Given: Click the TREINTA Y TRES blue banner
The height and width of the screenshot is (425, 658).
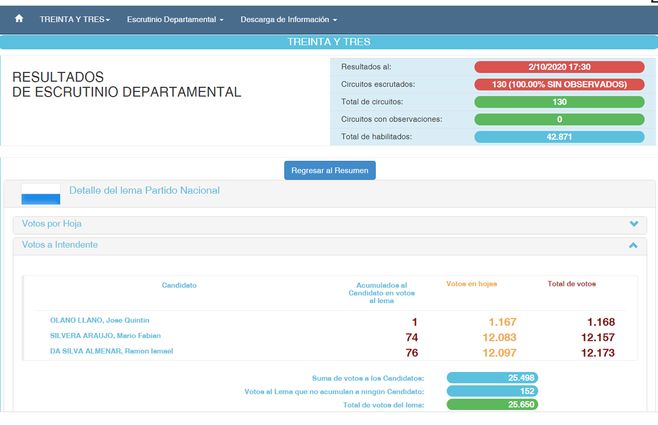Looking at the screenshot, I should pyautogui.click(x=329, y=42).
